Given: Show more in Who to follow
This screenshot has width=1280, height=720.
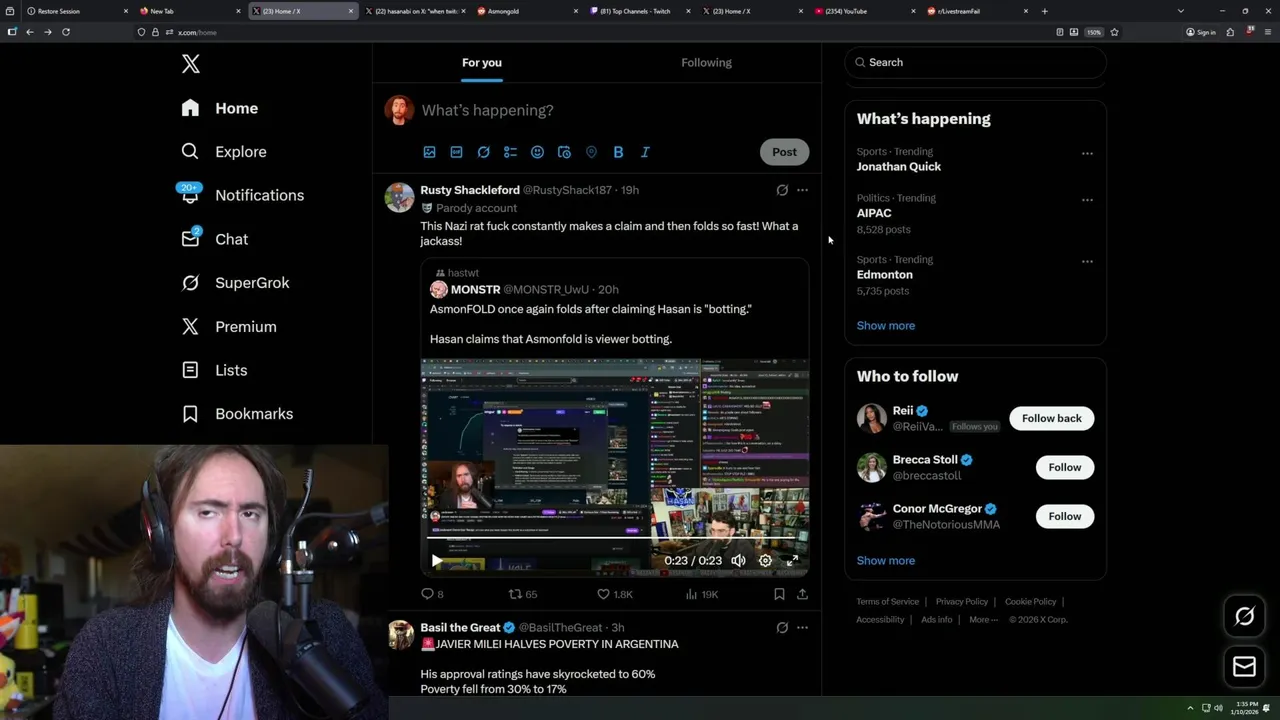Looking at the screenshot, I should 886,560.
